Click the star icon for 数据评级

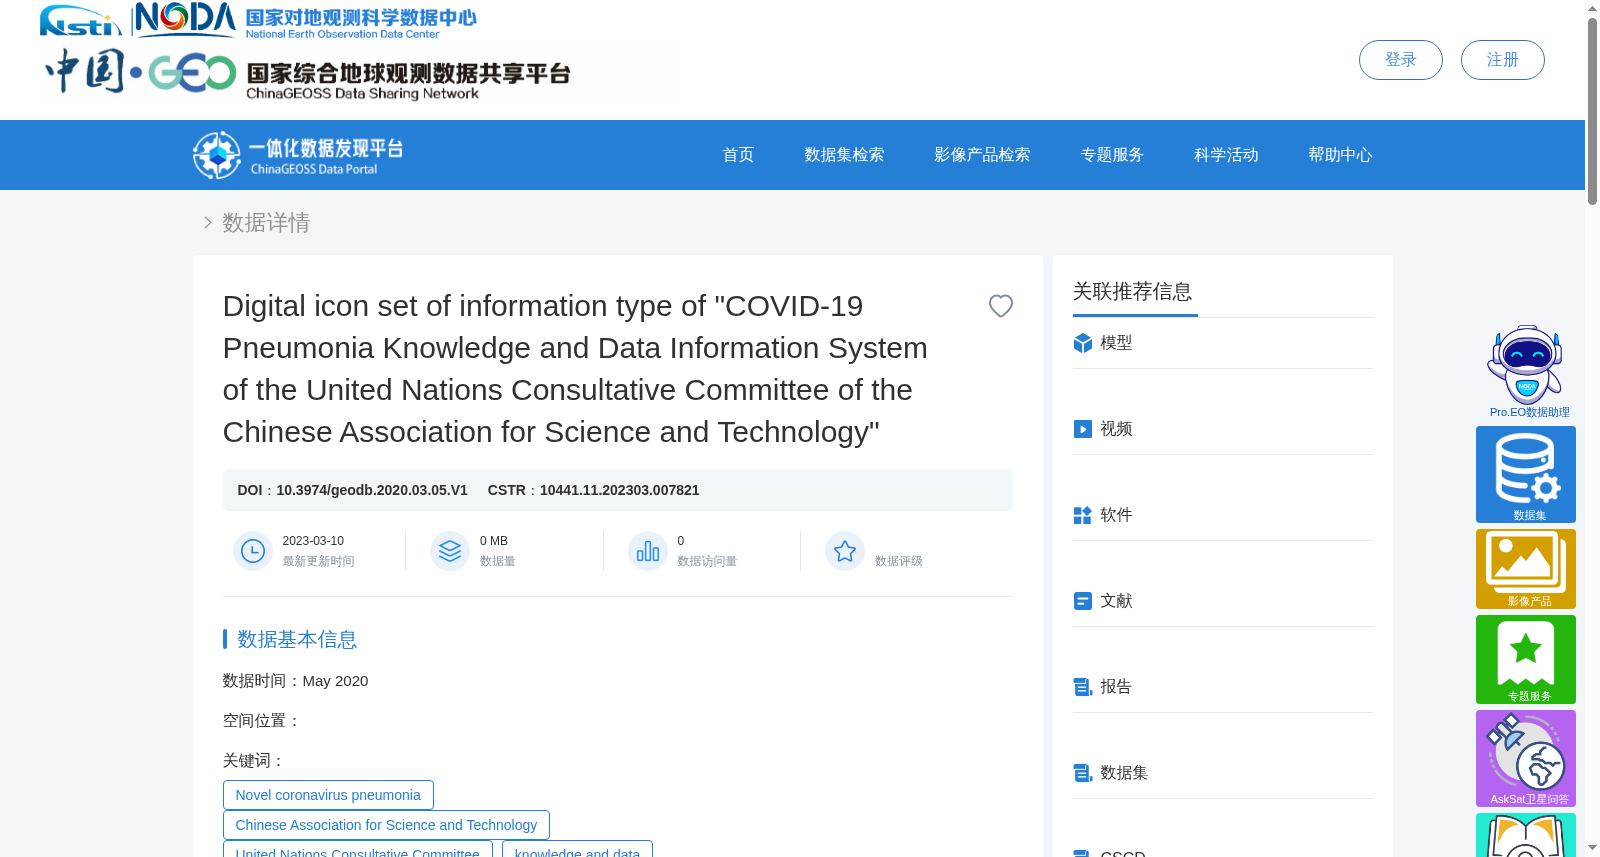click(845, 551)
